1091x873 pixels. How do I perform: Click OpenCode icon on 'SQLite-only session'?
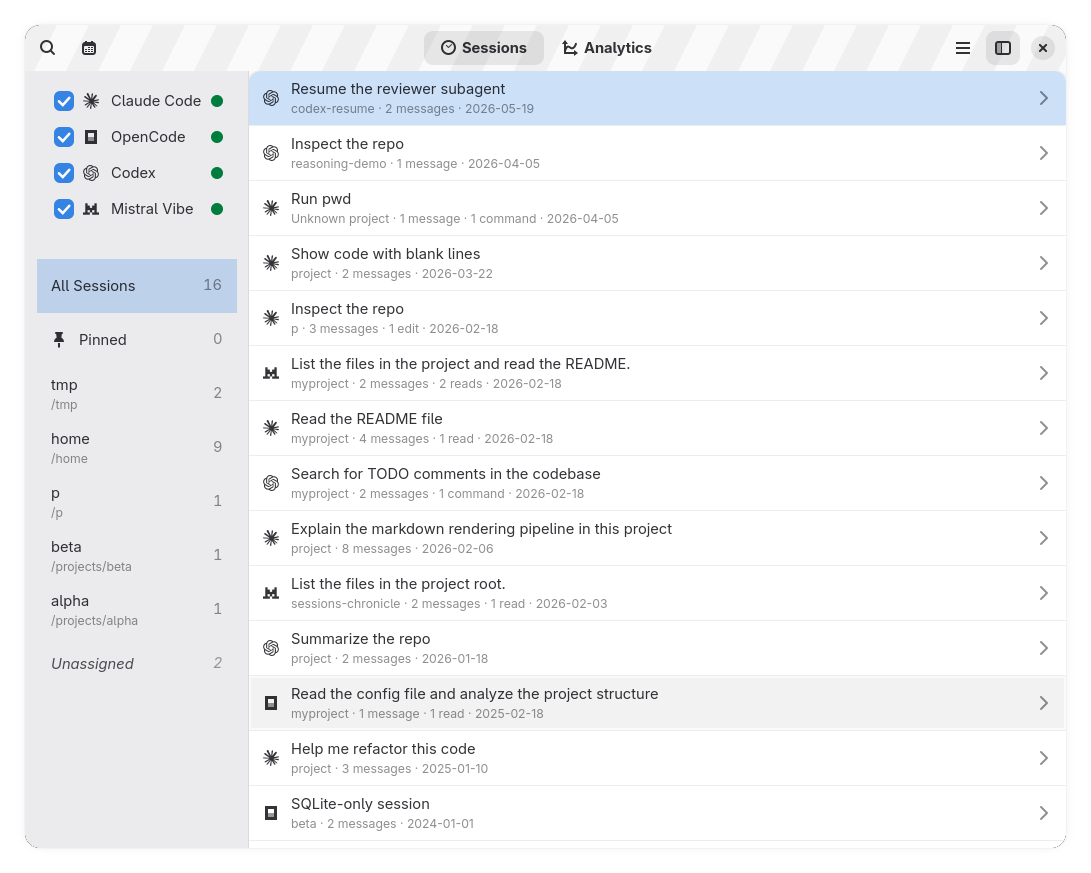click(x=271, y=812)
